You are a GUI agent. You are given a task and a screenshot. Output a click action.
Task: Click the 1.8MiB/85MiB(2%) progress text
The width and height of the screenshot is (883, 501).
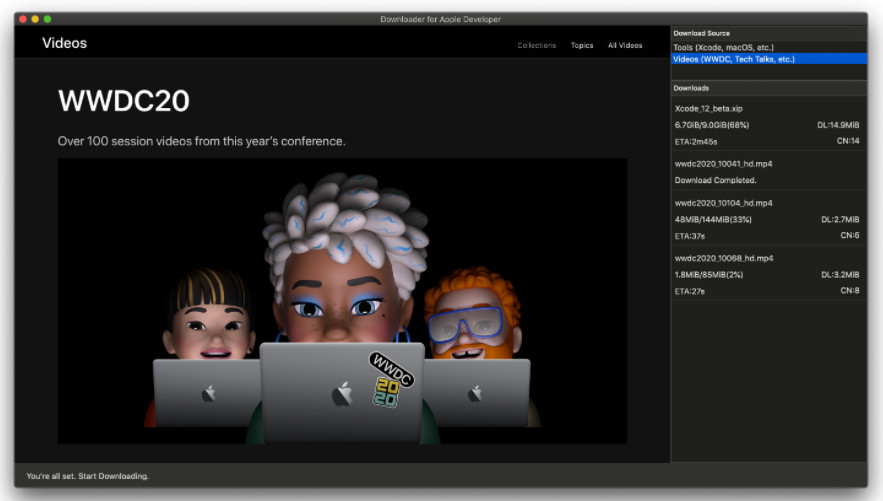coord(708,275)
